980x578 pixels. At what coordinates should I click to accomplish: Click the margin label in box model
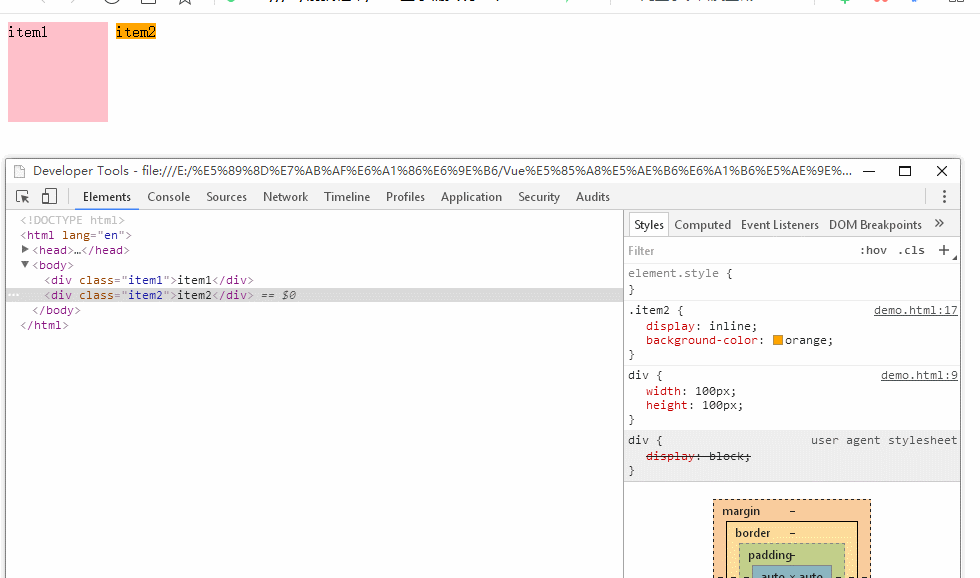pos(741,511)
